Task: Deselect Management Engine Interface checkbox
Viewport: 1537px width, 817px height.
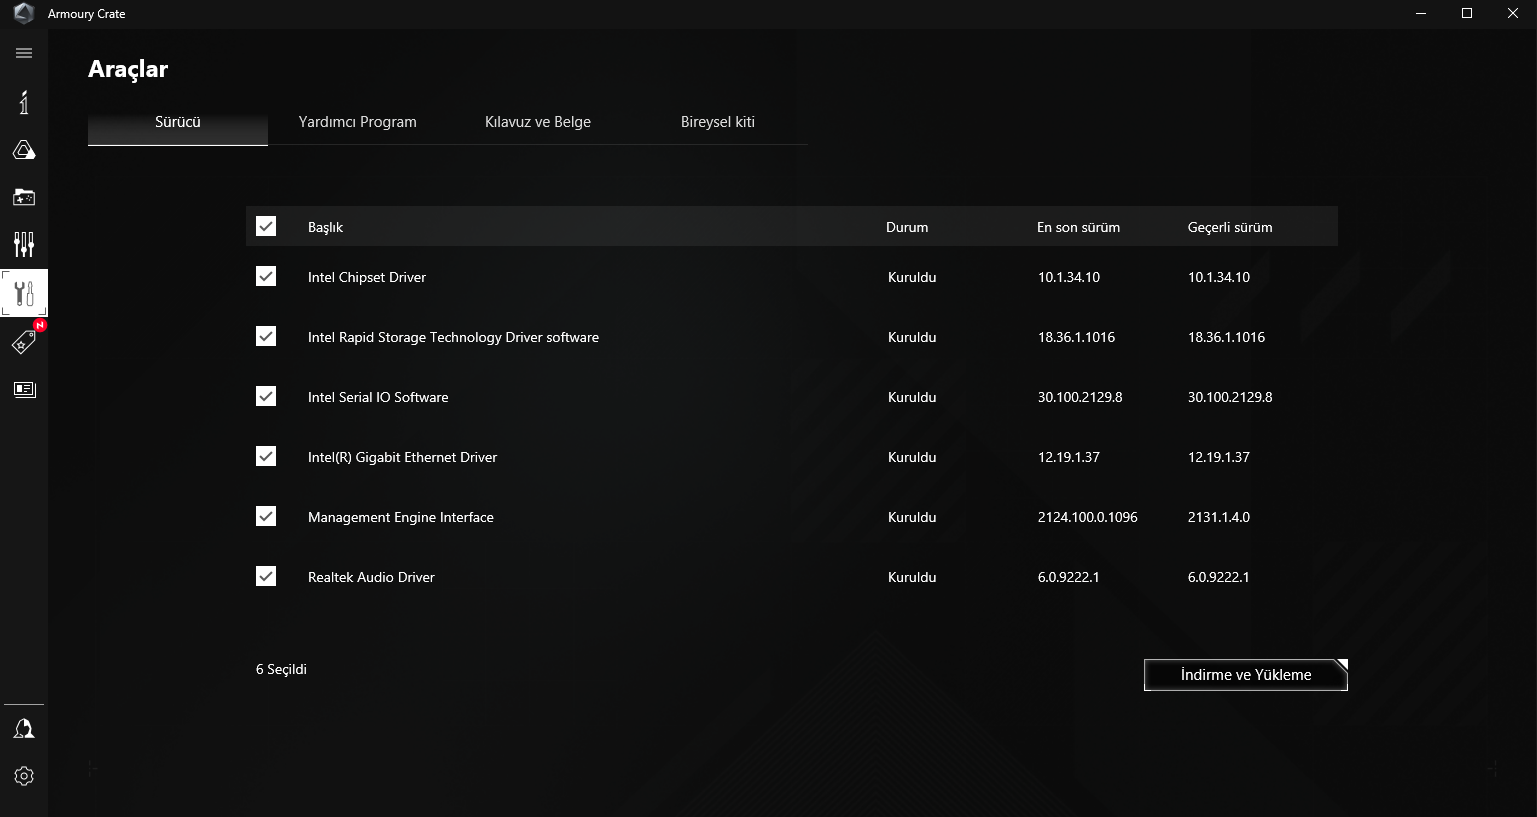Action: click(x=266, y=516)
